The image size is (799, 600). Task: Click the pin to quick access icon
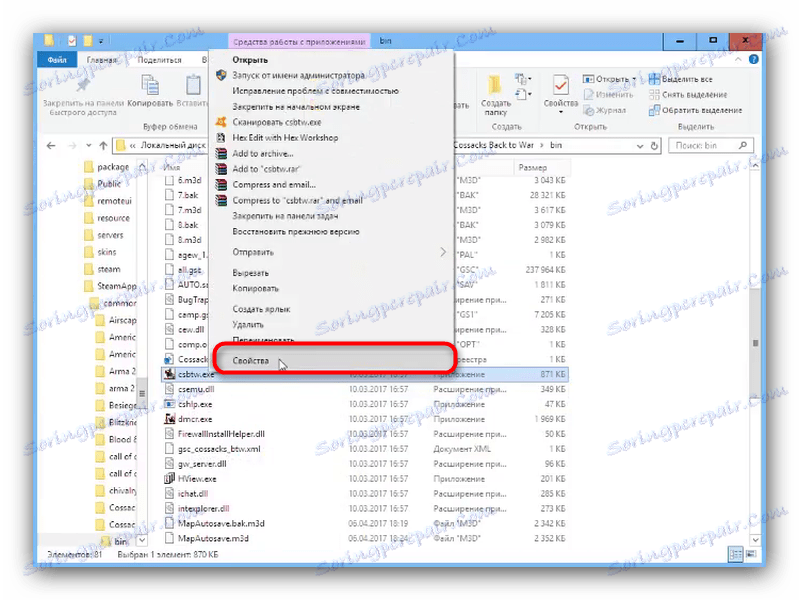[x=83, y=84]
